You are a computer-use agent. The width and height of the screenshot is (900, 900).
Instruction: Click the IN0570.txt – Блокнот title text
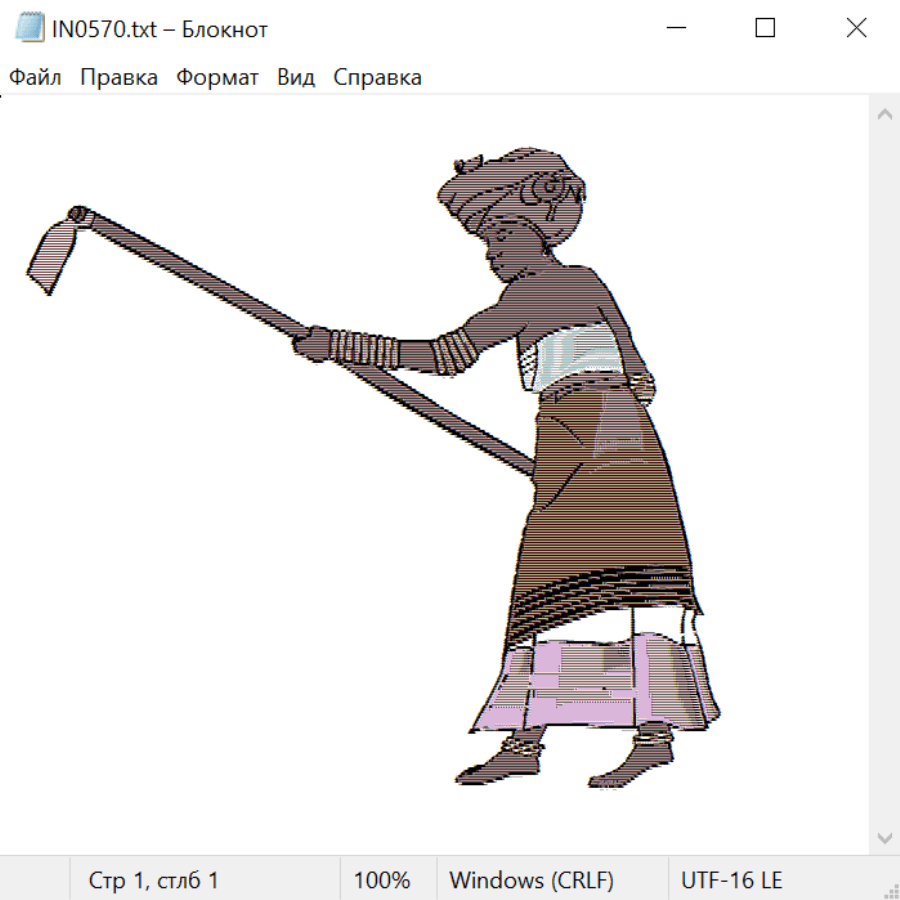click(x=160, y=29)
